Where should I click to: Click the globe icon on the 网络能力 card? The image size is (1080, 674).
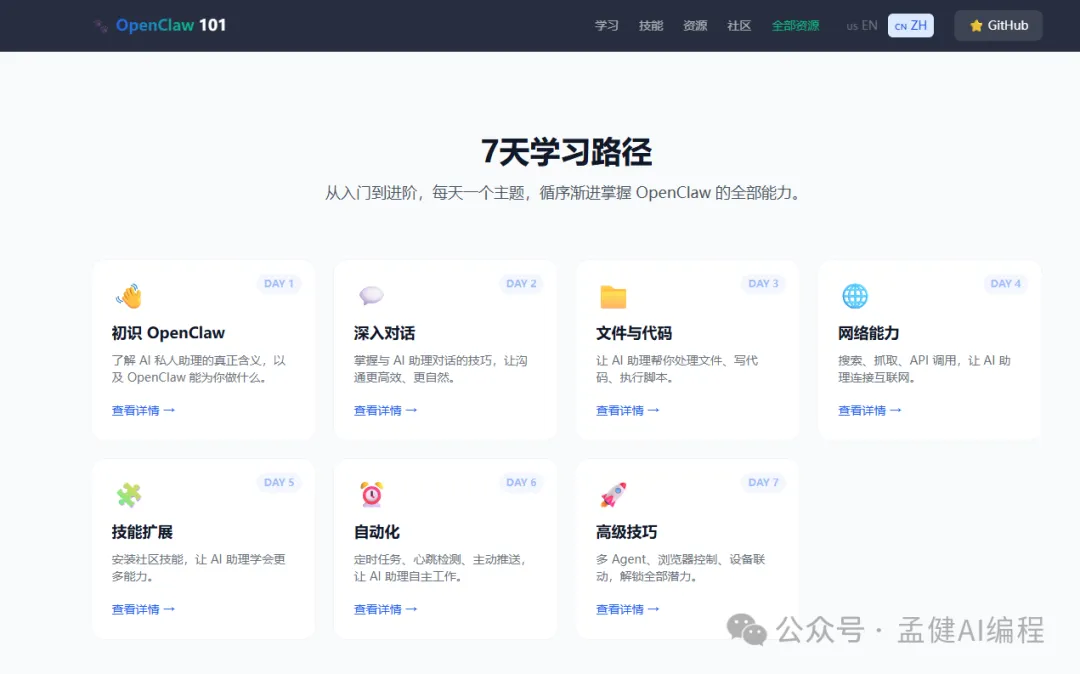[855, 295]
